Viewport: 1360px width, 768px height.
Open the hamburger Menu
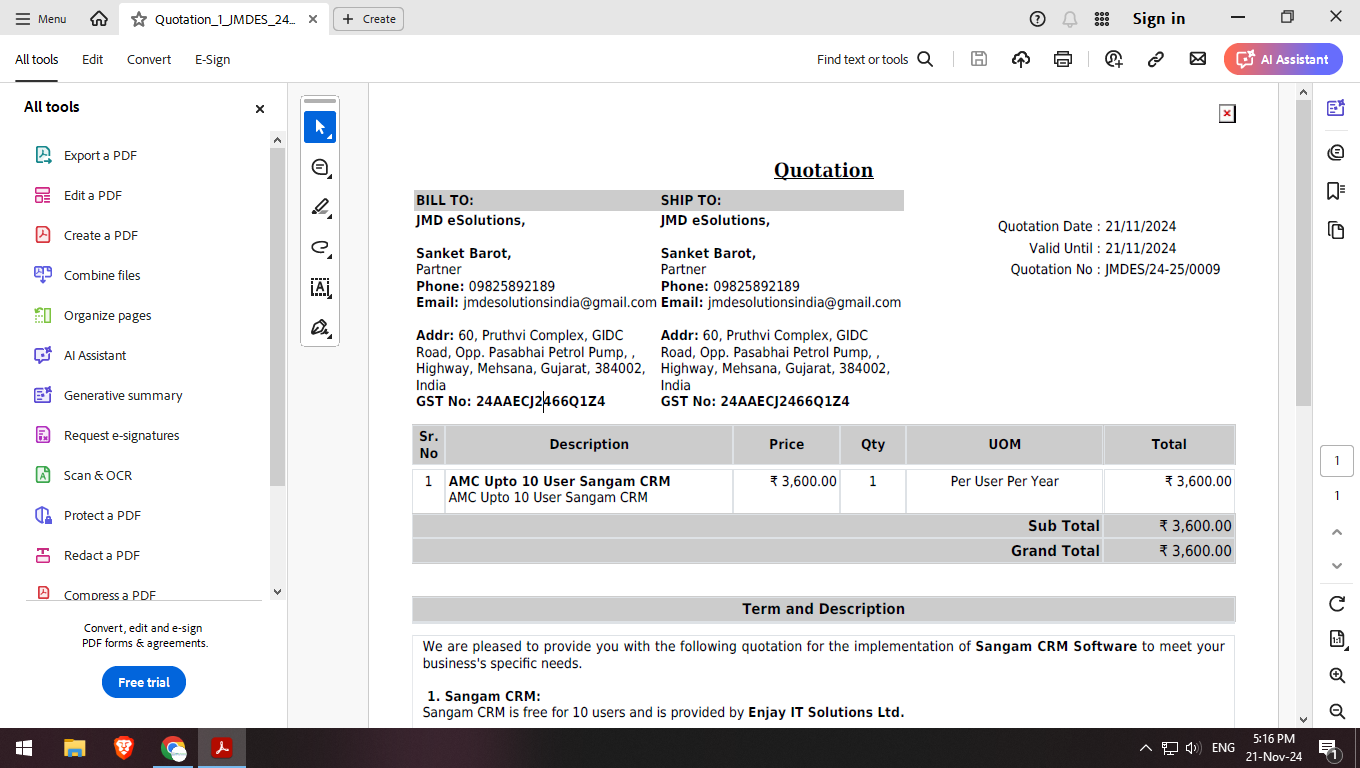click(41, 19)
